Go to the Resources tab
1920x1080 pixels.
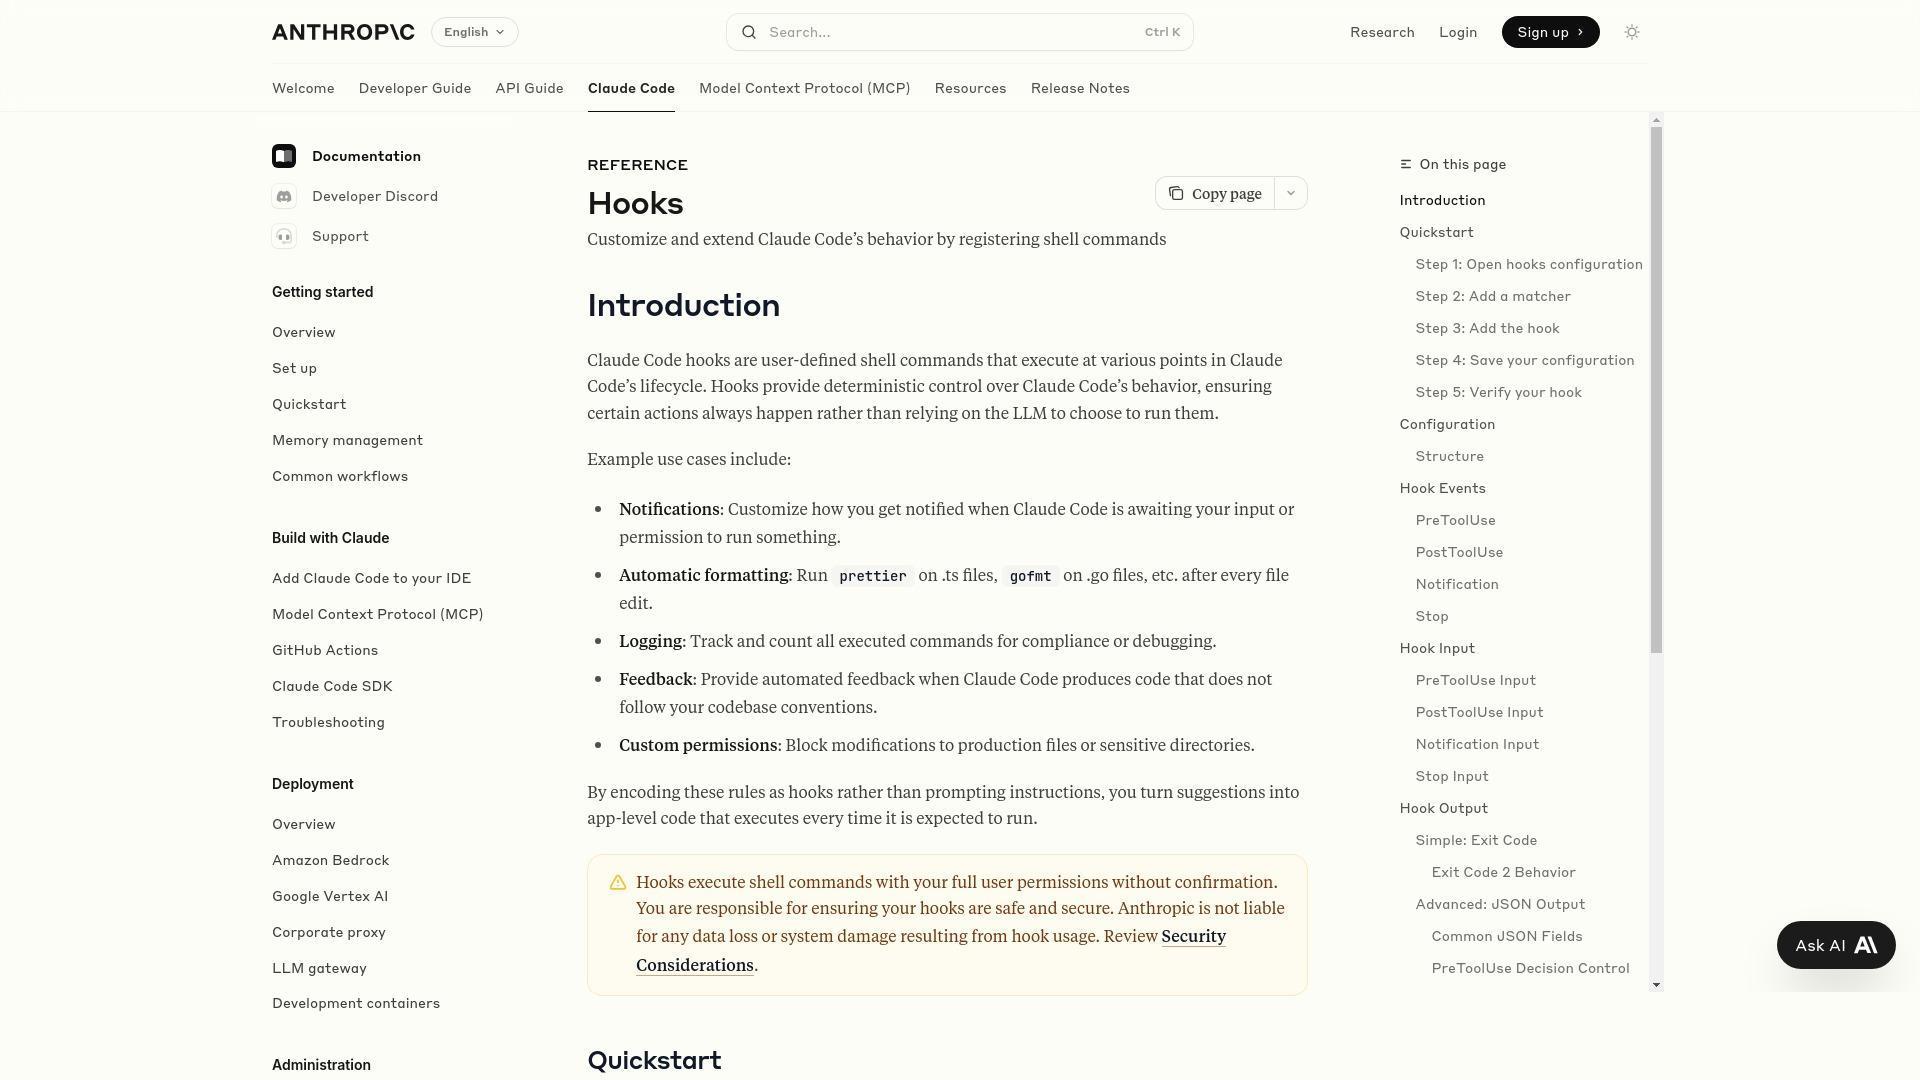point(970,88)
